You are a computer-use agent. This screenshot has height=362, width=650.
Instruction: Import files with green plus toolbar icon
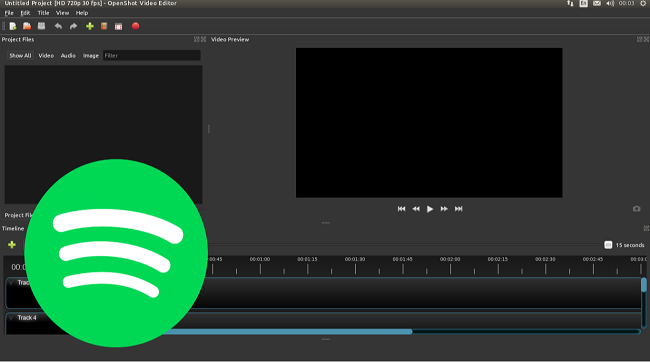(x=90, y=26)
